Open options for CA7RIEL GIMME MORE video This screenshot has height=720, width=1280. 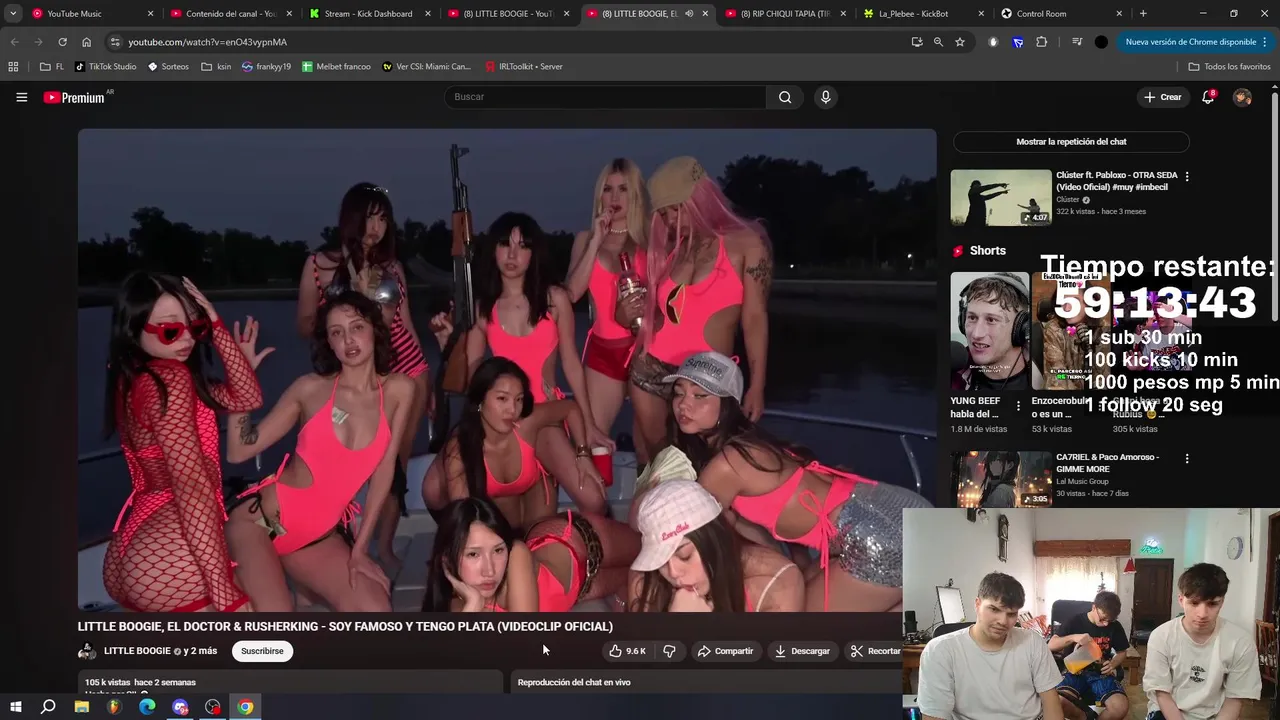1187,458
